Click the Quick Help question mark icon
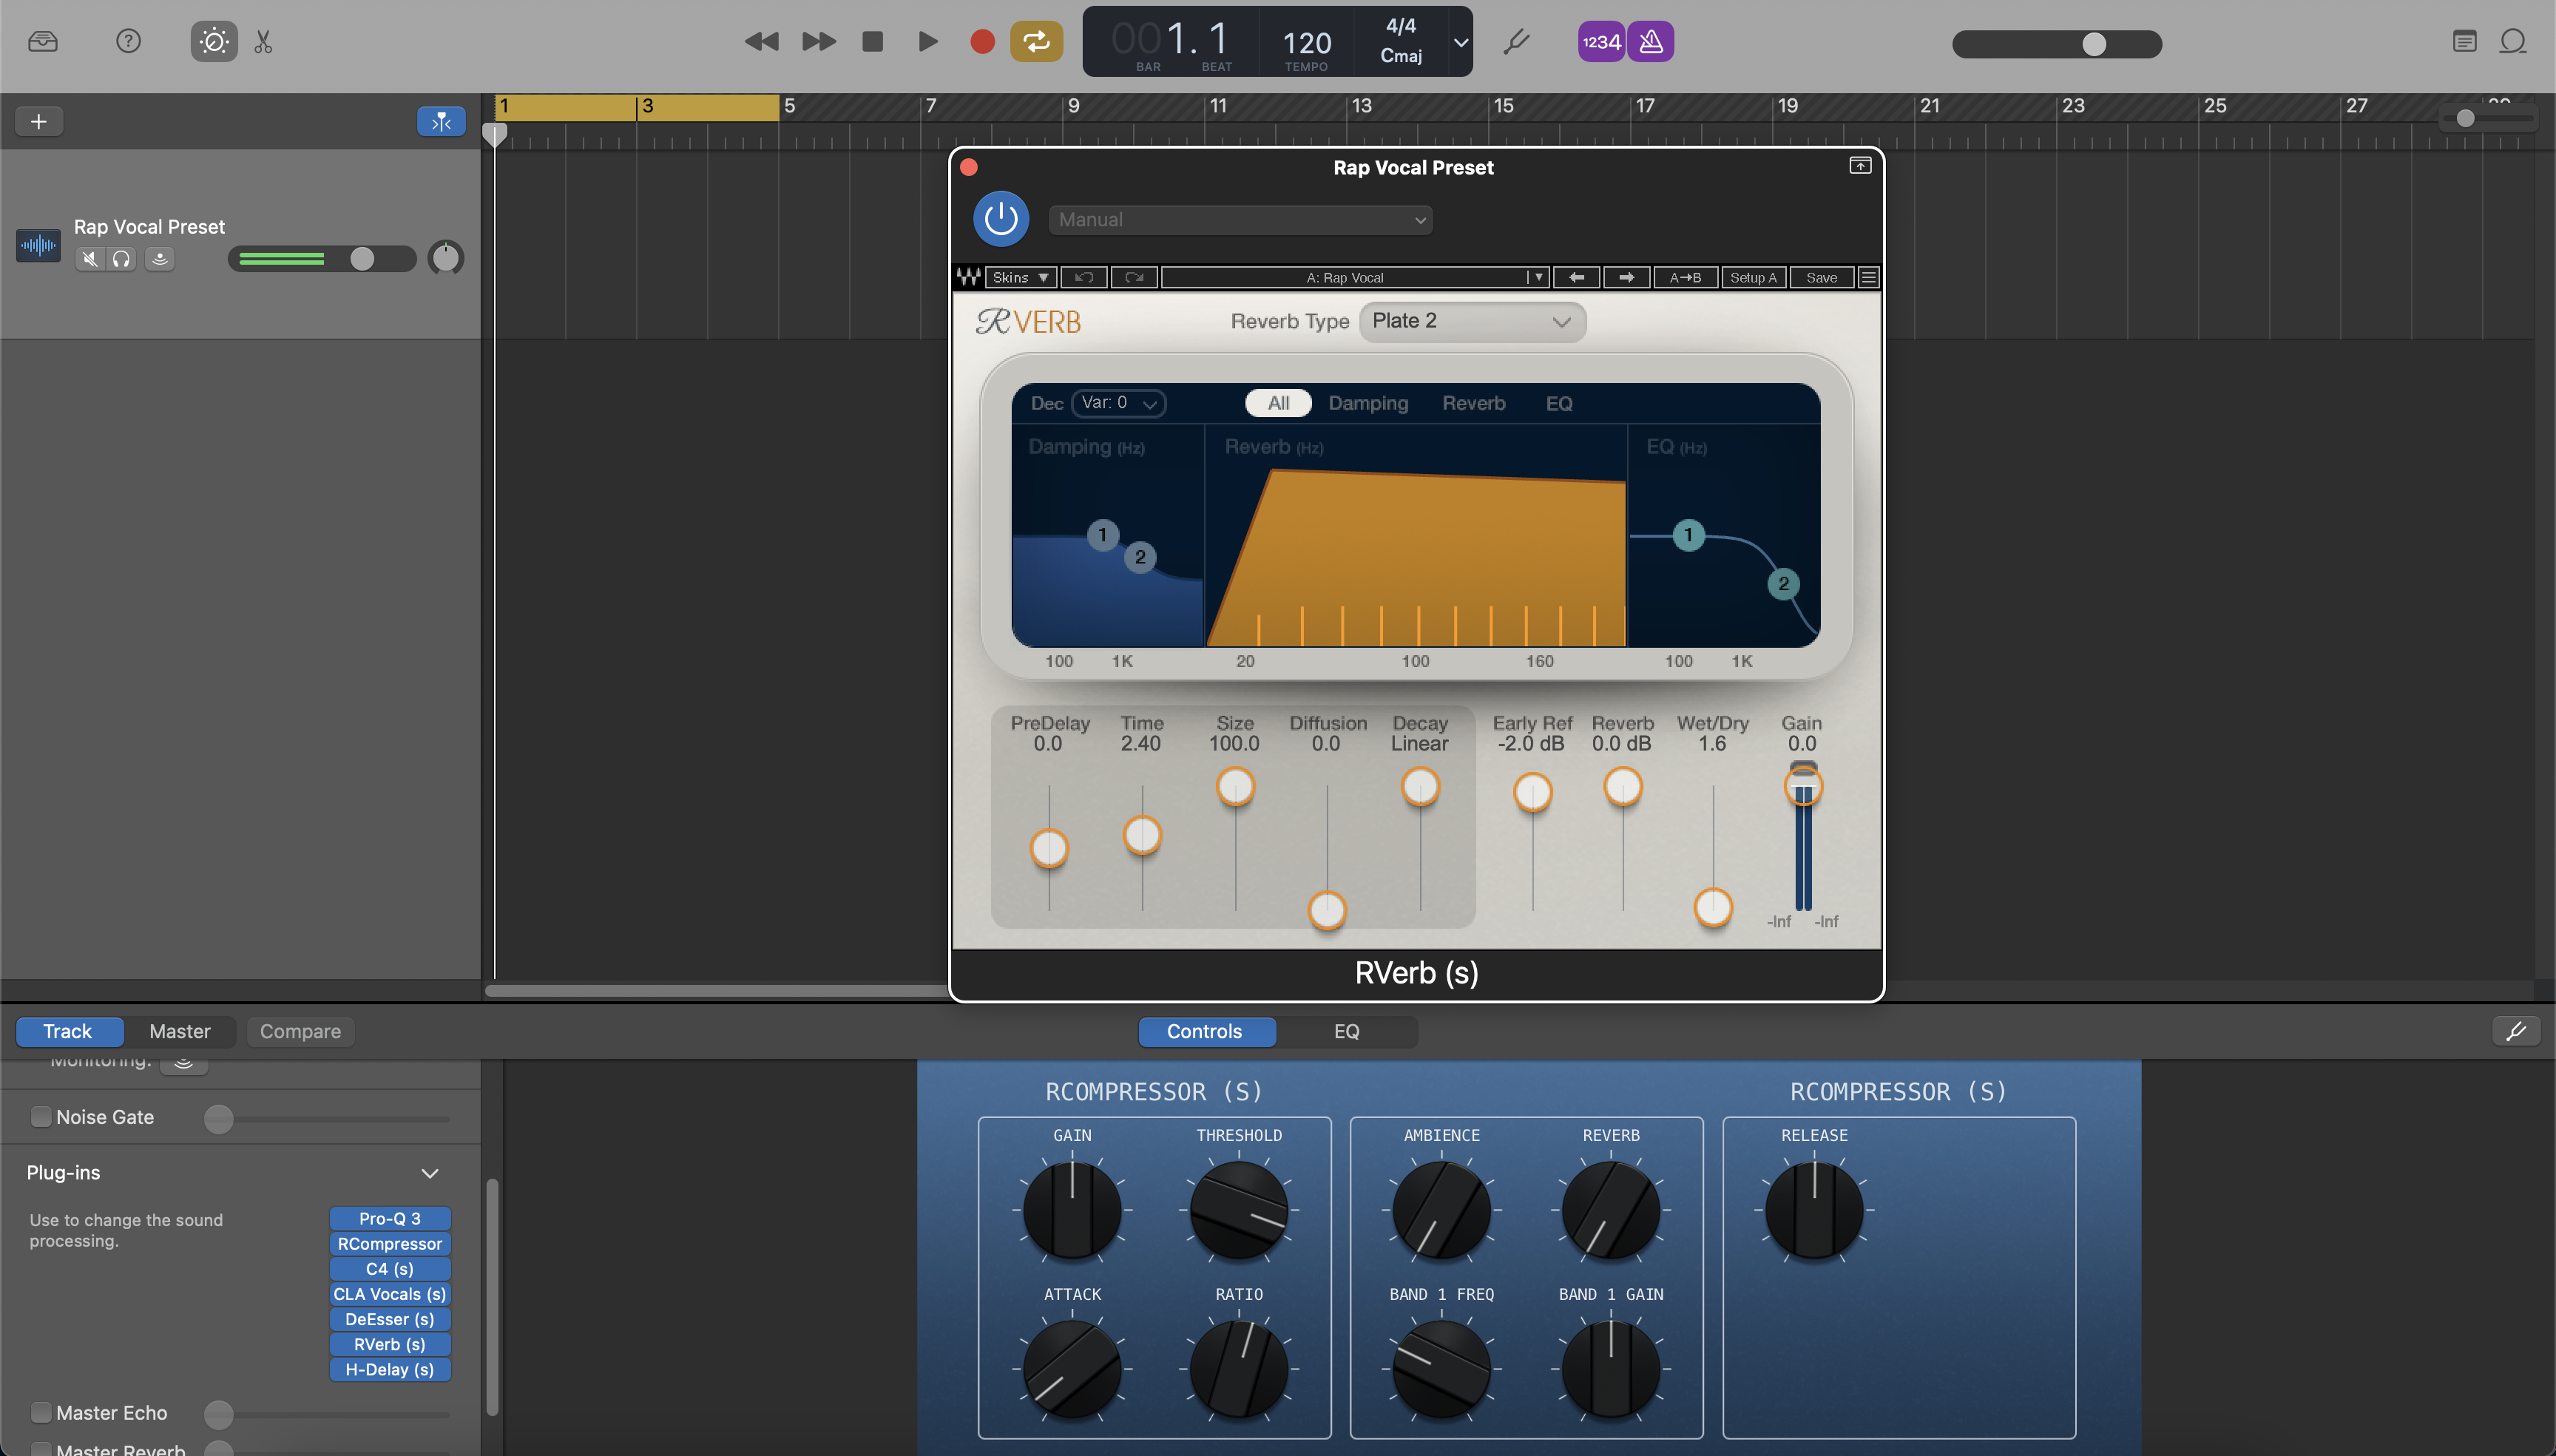Image resolution: width=2556 pixels, height=1456 pixels. tap(128, 41)
